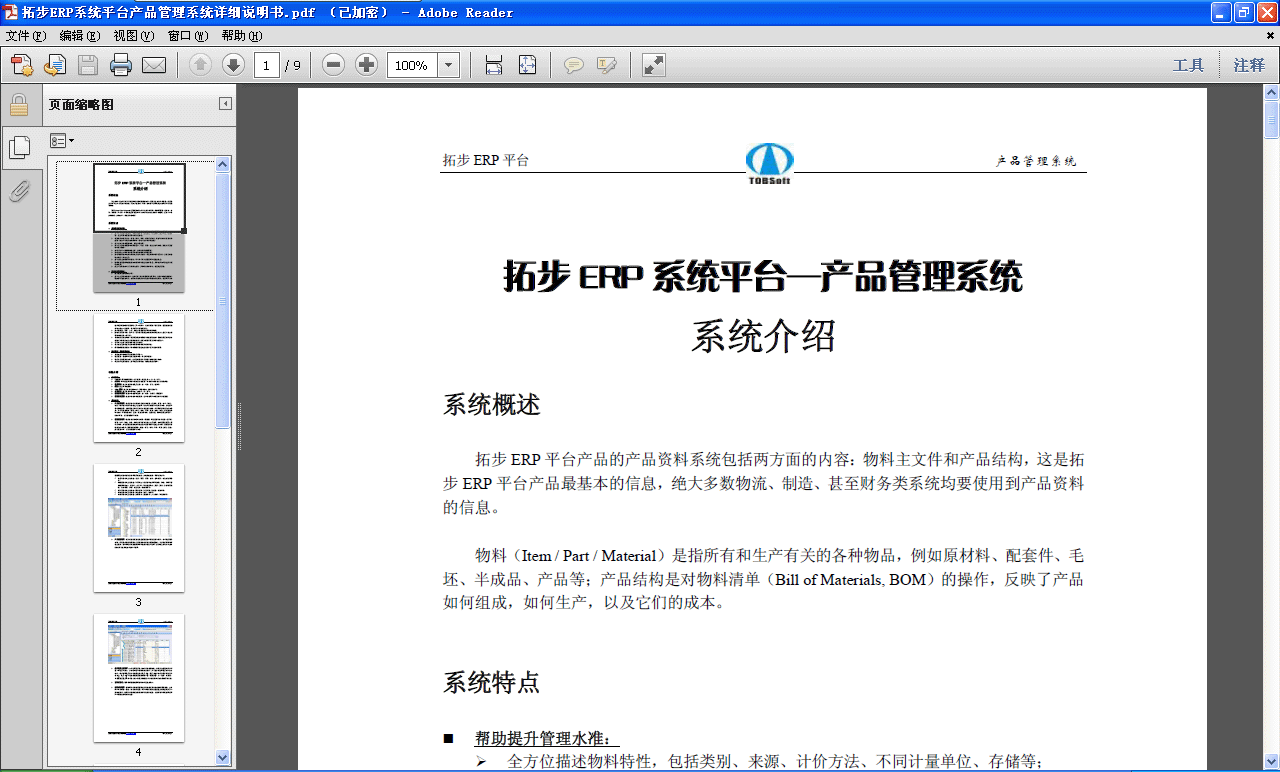The height and width of the screenshot is (772, 1280).
Task: Open the thumbnail options dropdown menu
Action: click(x=62, y=140)
